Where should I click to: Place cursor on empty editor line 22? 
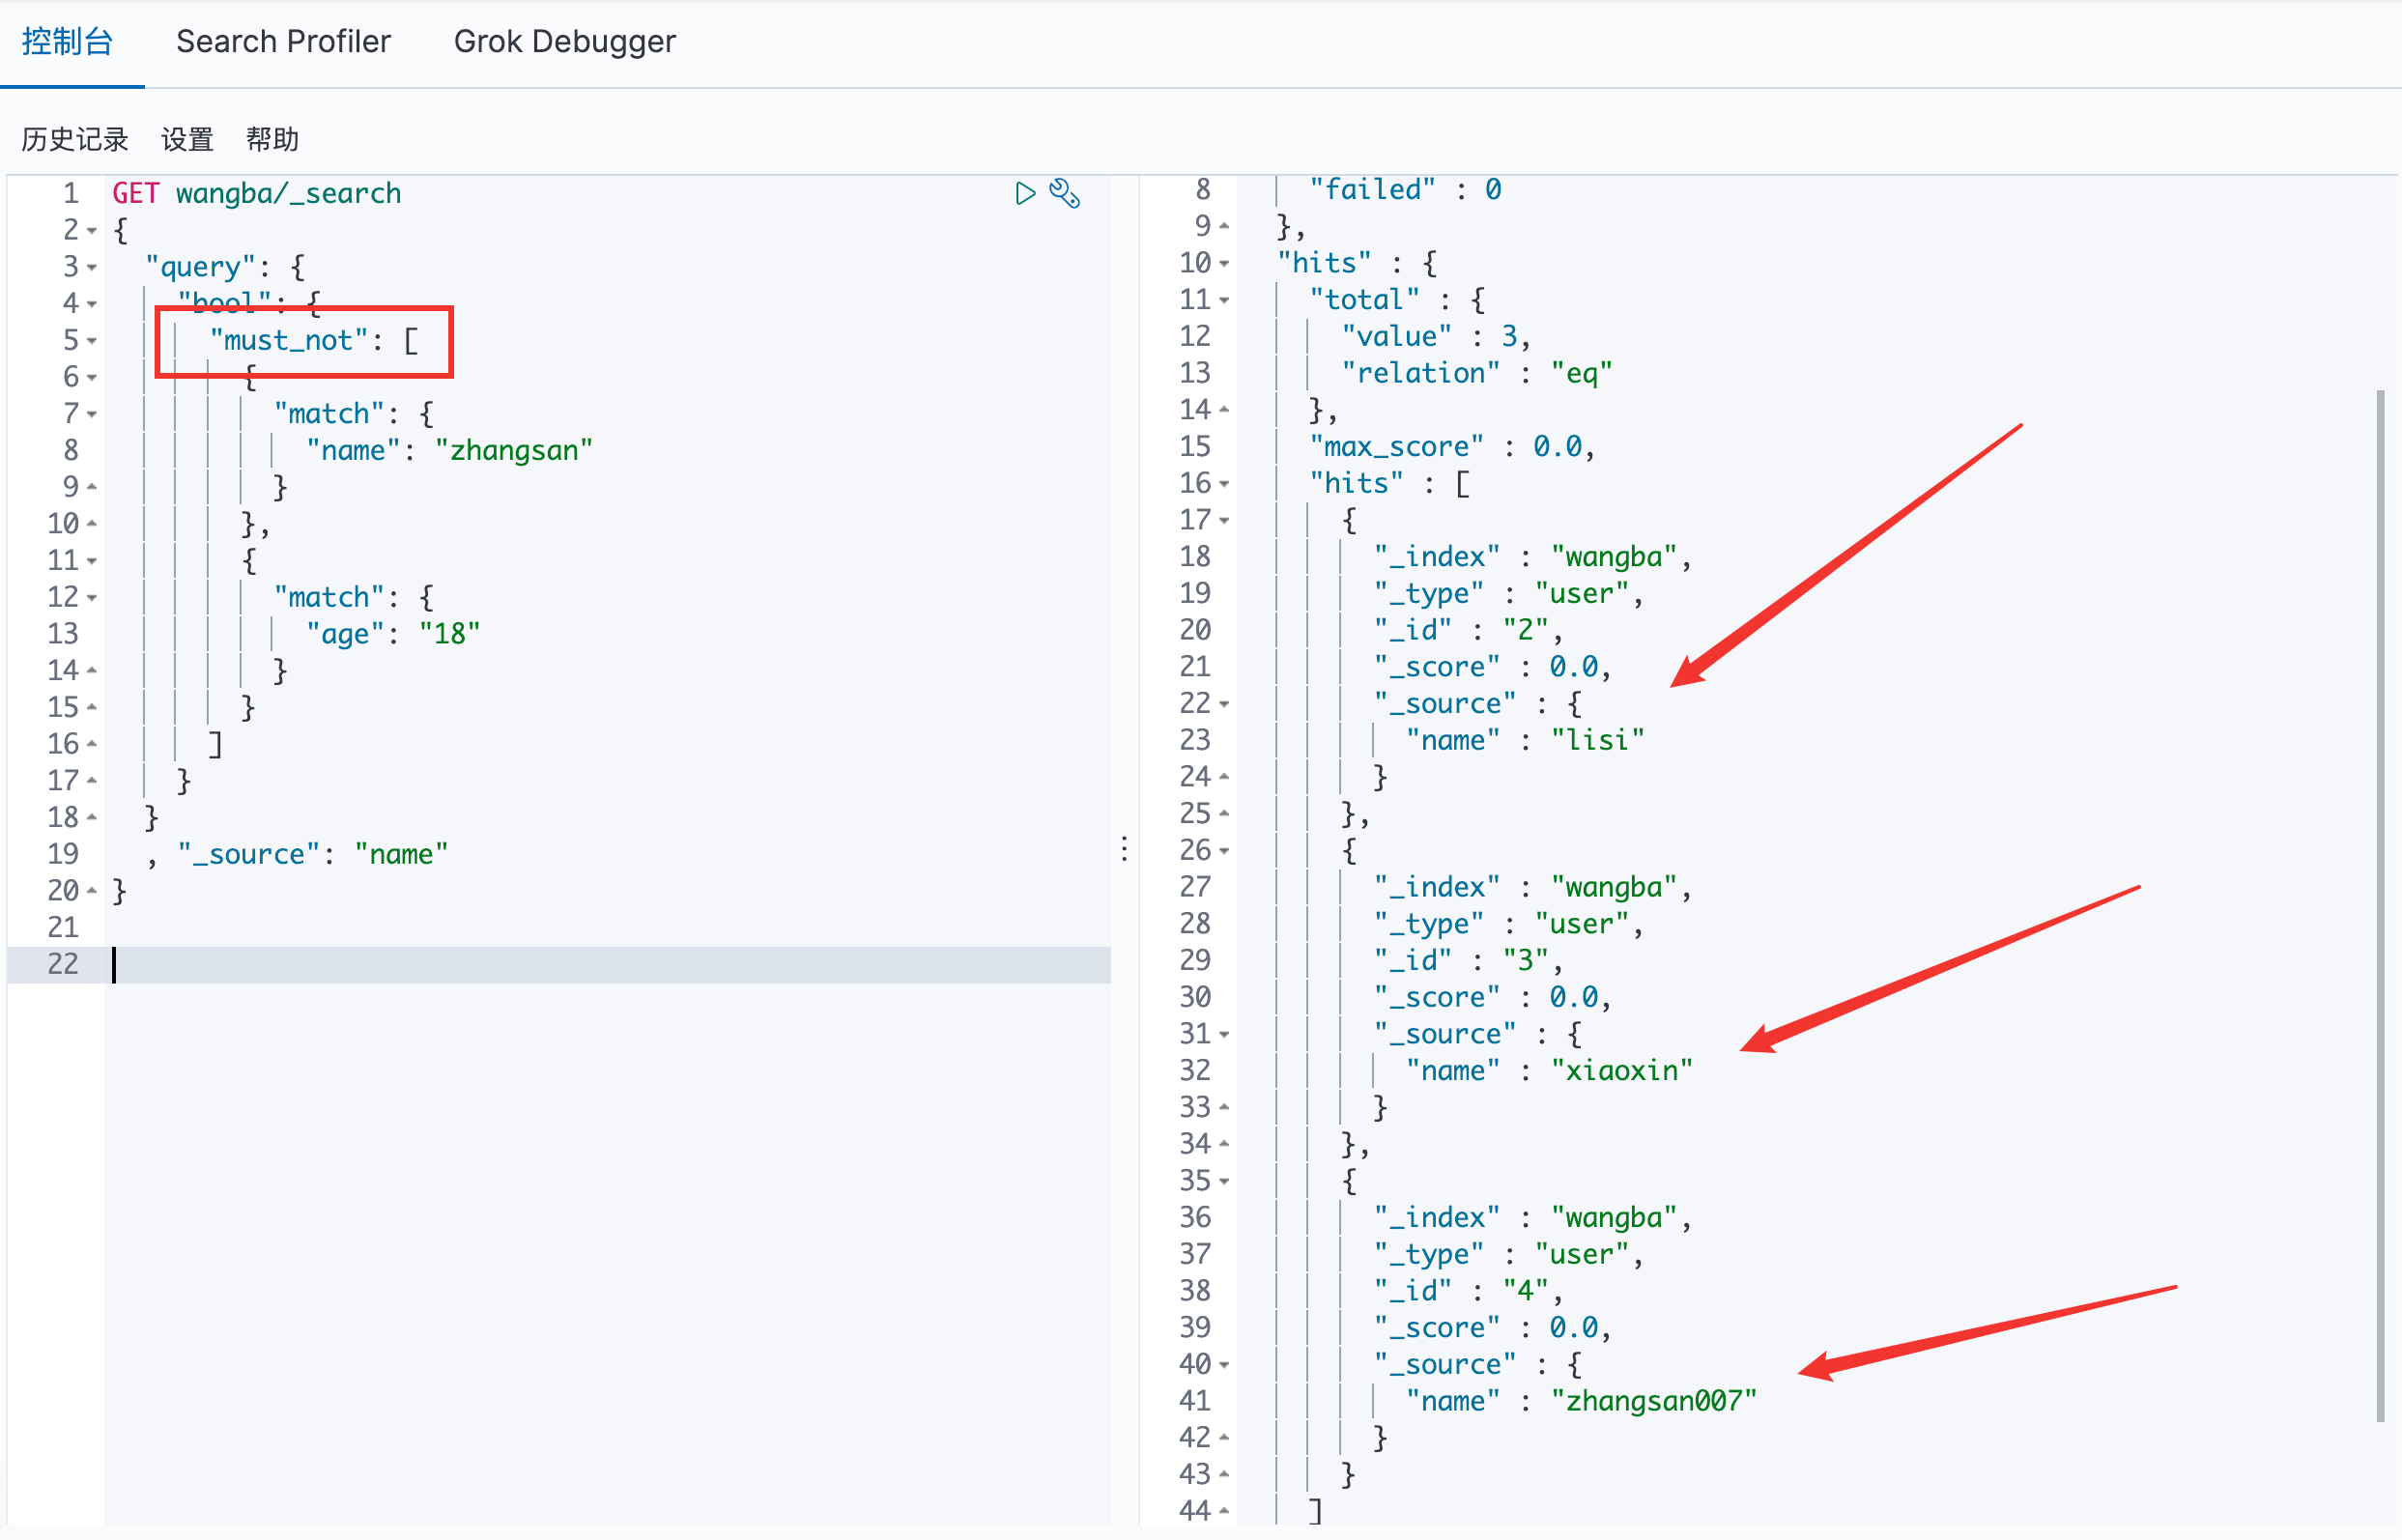point(600,964)
